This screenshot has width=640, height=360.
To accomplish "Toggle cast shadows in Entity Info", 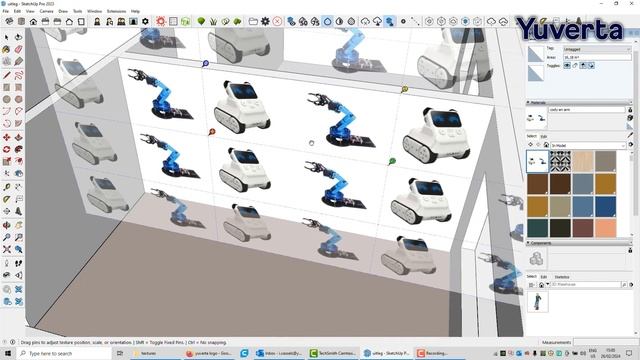I will [591, 65].
